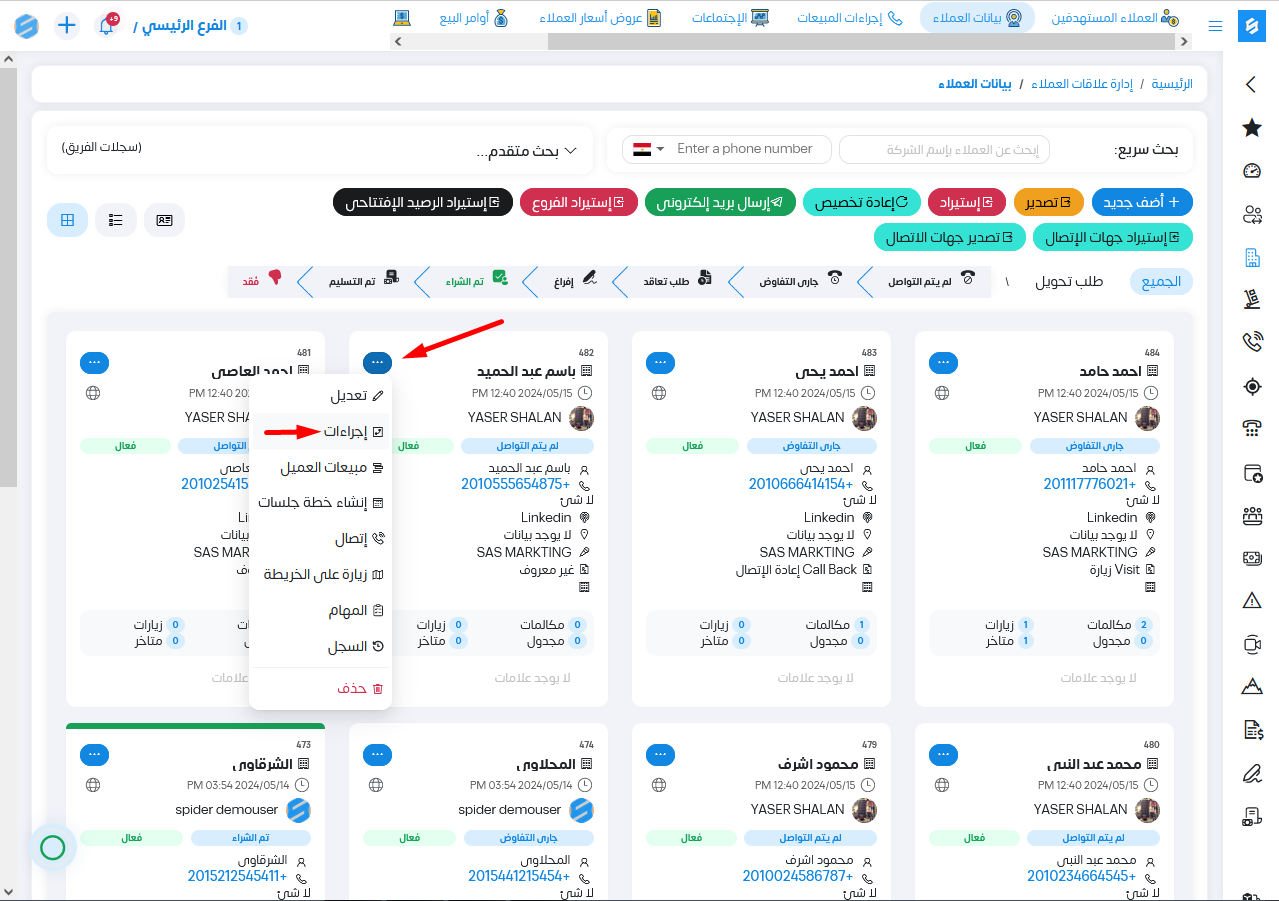The width and height of the screenshot is (1279, 901).
Task: Click the warning triangle sidebar icon
Action: click(x=1251, y=600)
